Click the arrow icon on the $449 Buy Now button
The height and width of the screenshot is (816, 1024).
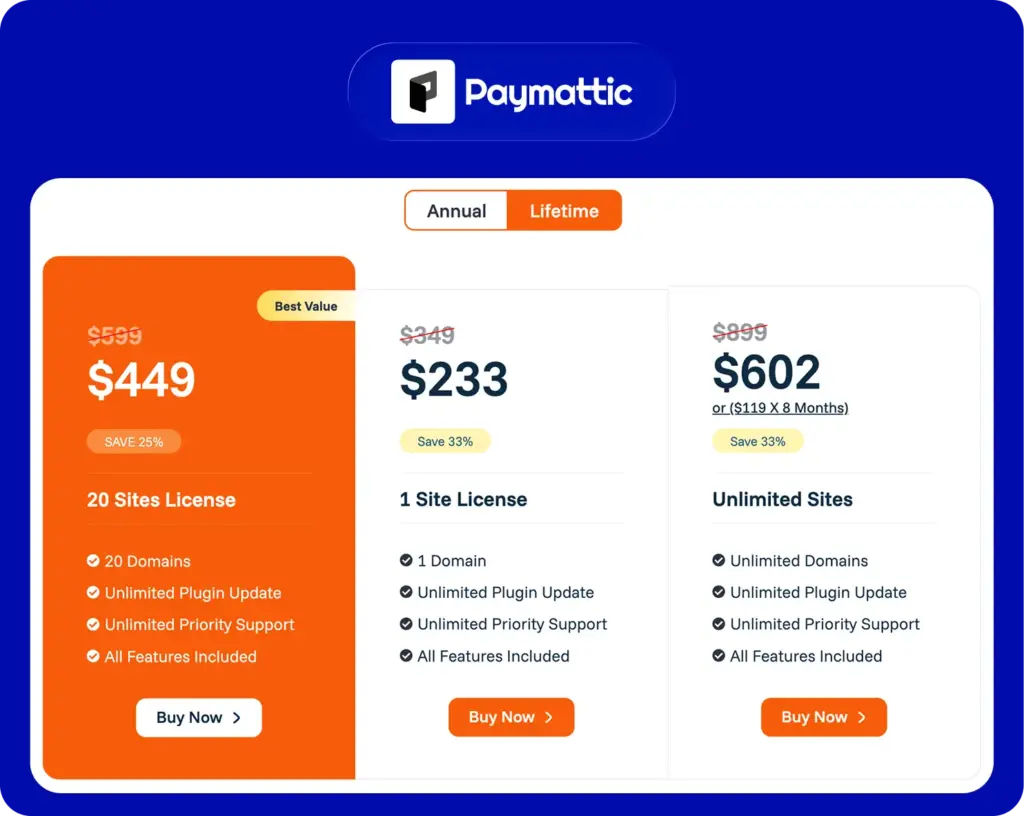[x=237, y=717]
